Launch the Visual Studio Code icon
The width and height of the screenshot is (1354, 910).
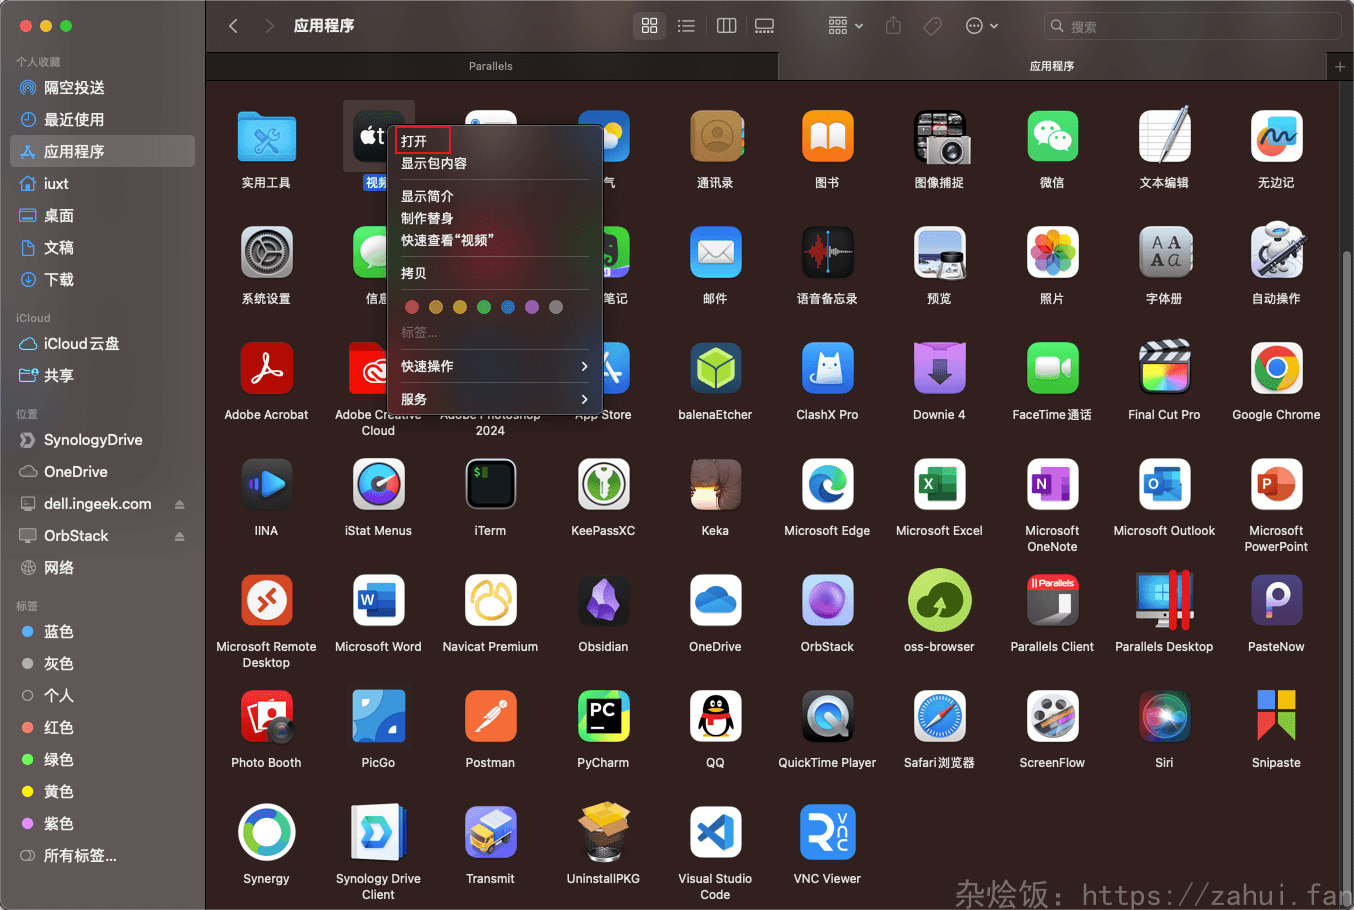[x=715, y=833]
